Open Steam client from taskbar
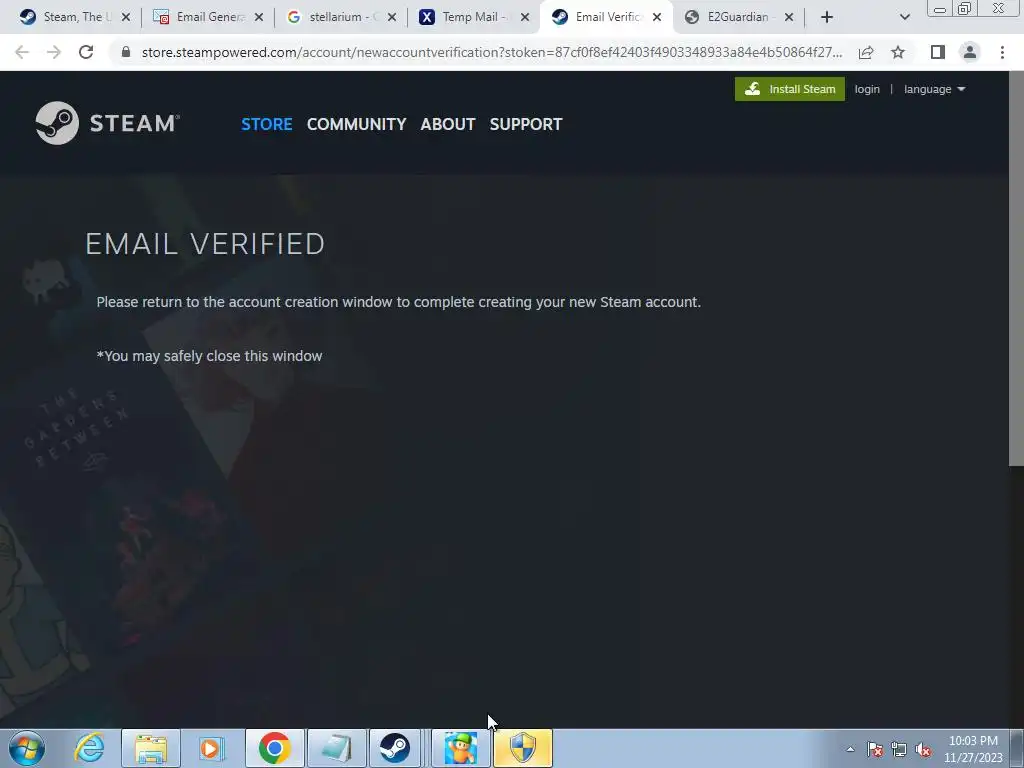The width and height of the screenshot is (1024, 768). (395, 748)
